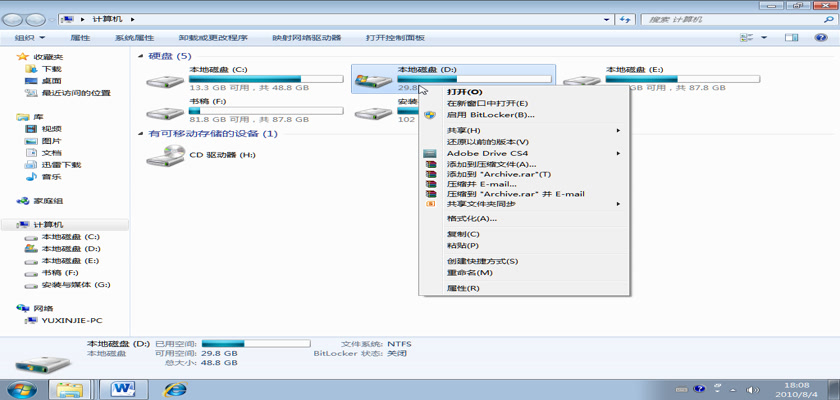Select 格式化(A)... in the context menu
The height and width of the screenshot is (400, 840).
click(471, 218)
